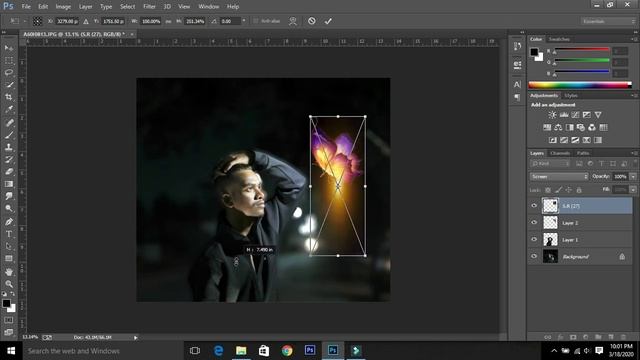Viewport: 640px width, 360px height.
Task: Select the Rectangular Marquee tool
Action: tap(9, 60)
